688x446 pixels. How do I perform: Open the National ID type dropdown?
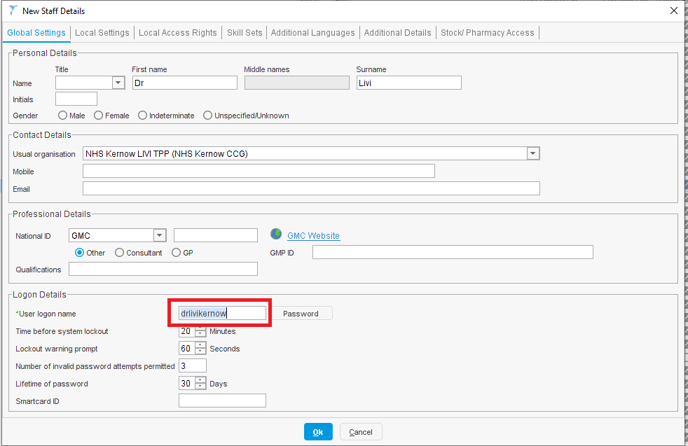[x=159, y=236]
